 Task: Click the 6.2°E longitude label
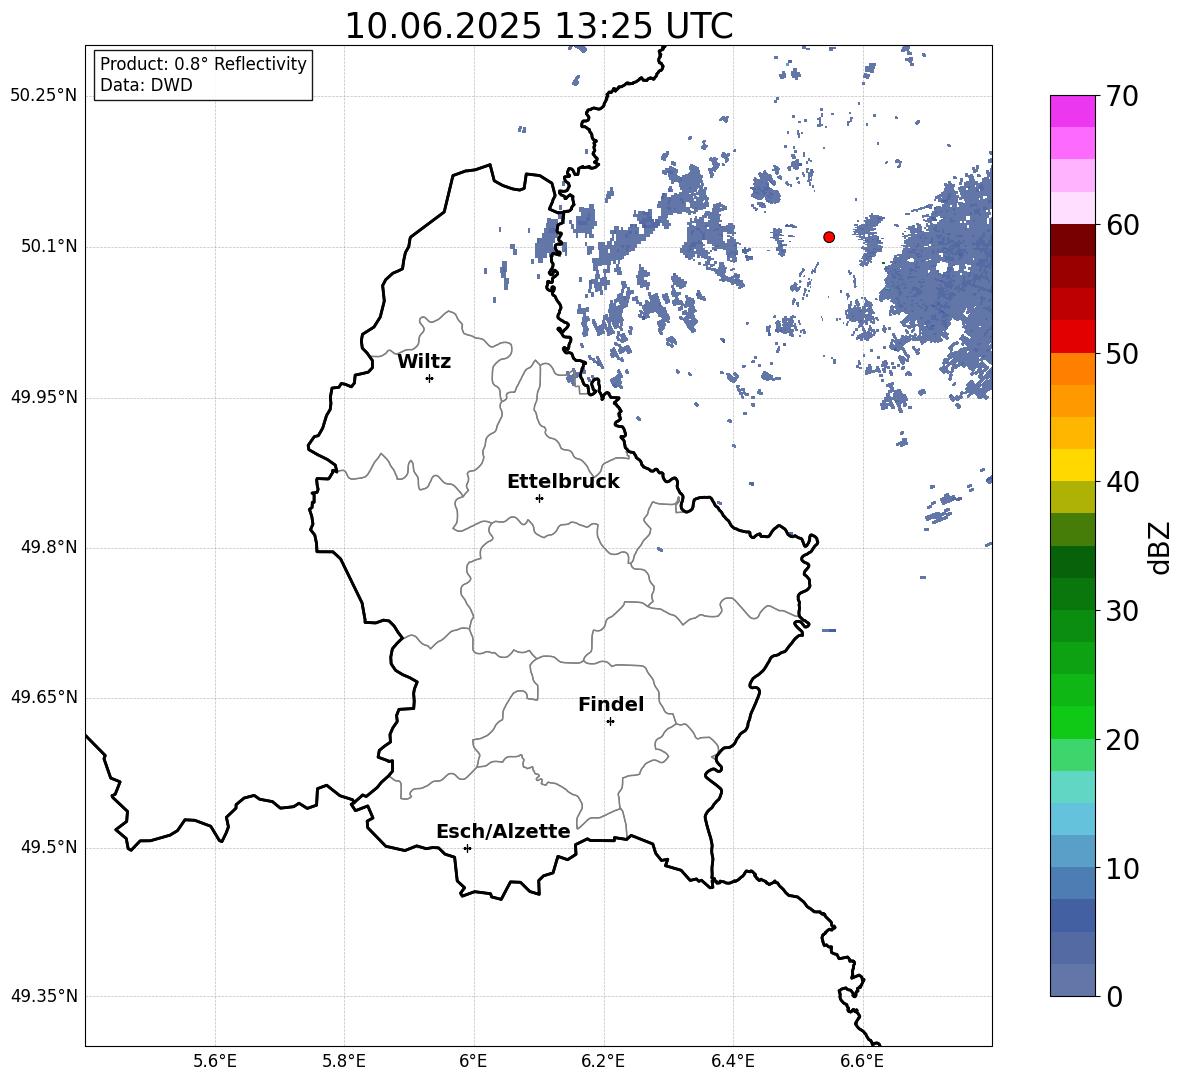(603, 1061)
